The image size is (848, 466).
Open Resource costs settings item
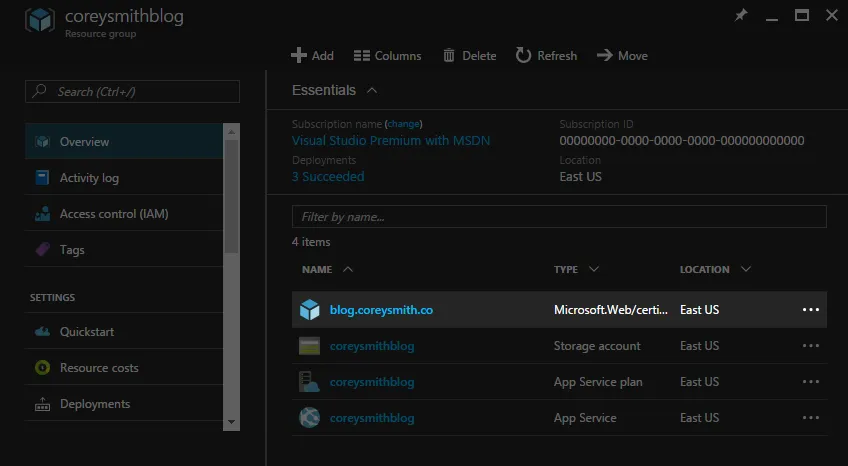coord(124,368)
